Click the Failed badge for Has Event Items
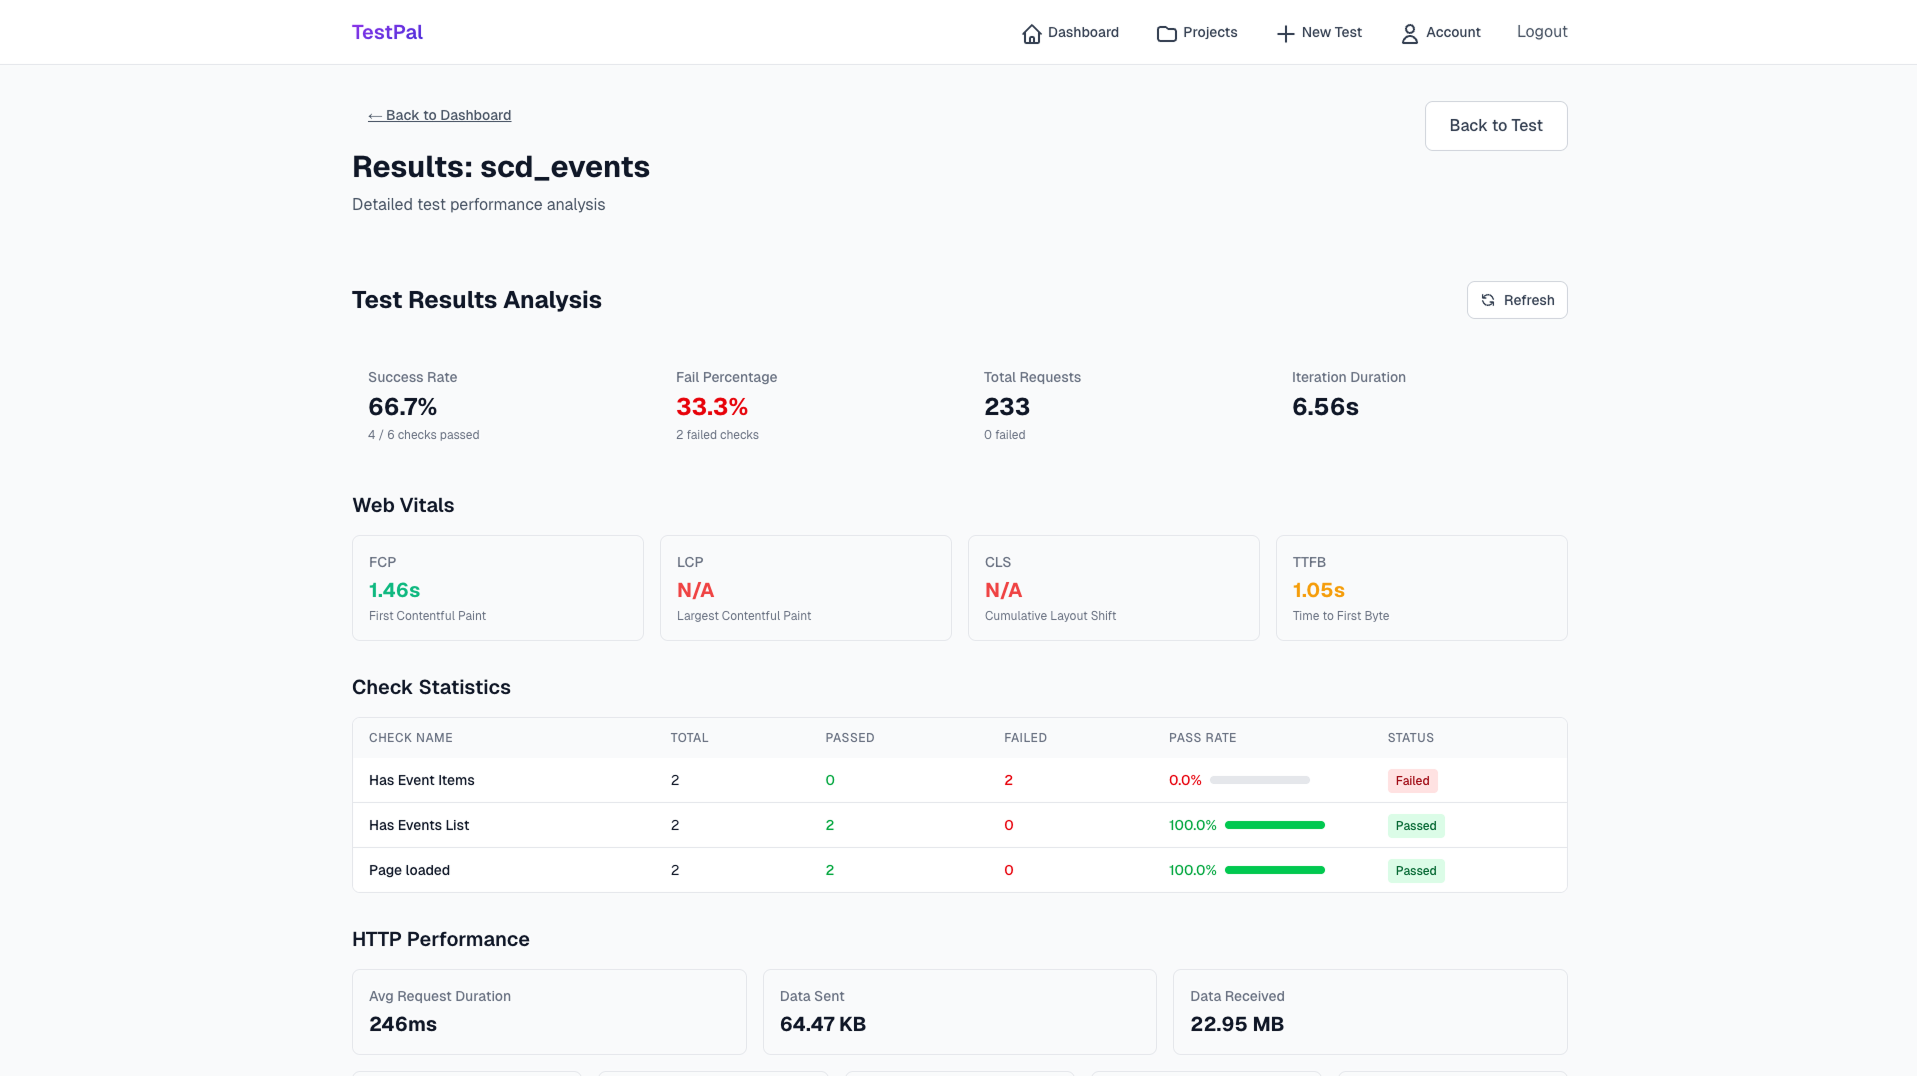 [x=1412, y=780]
